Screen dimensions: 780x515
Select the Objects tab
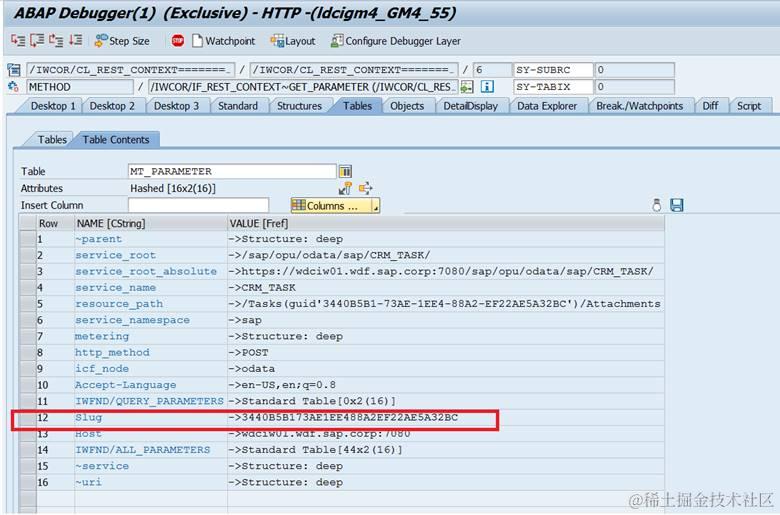point(407,106)
